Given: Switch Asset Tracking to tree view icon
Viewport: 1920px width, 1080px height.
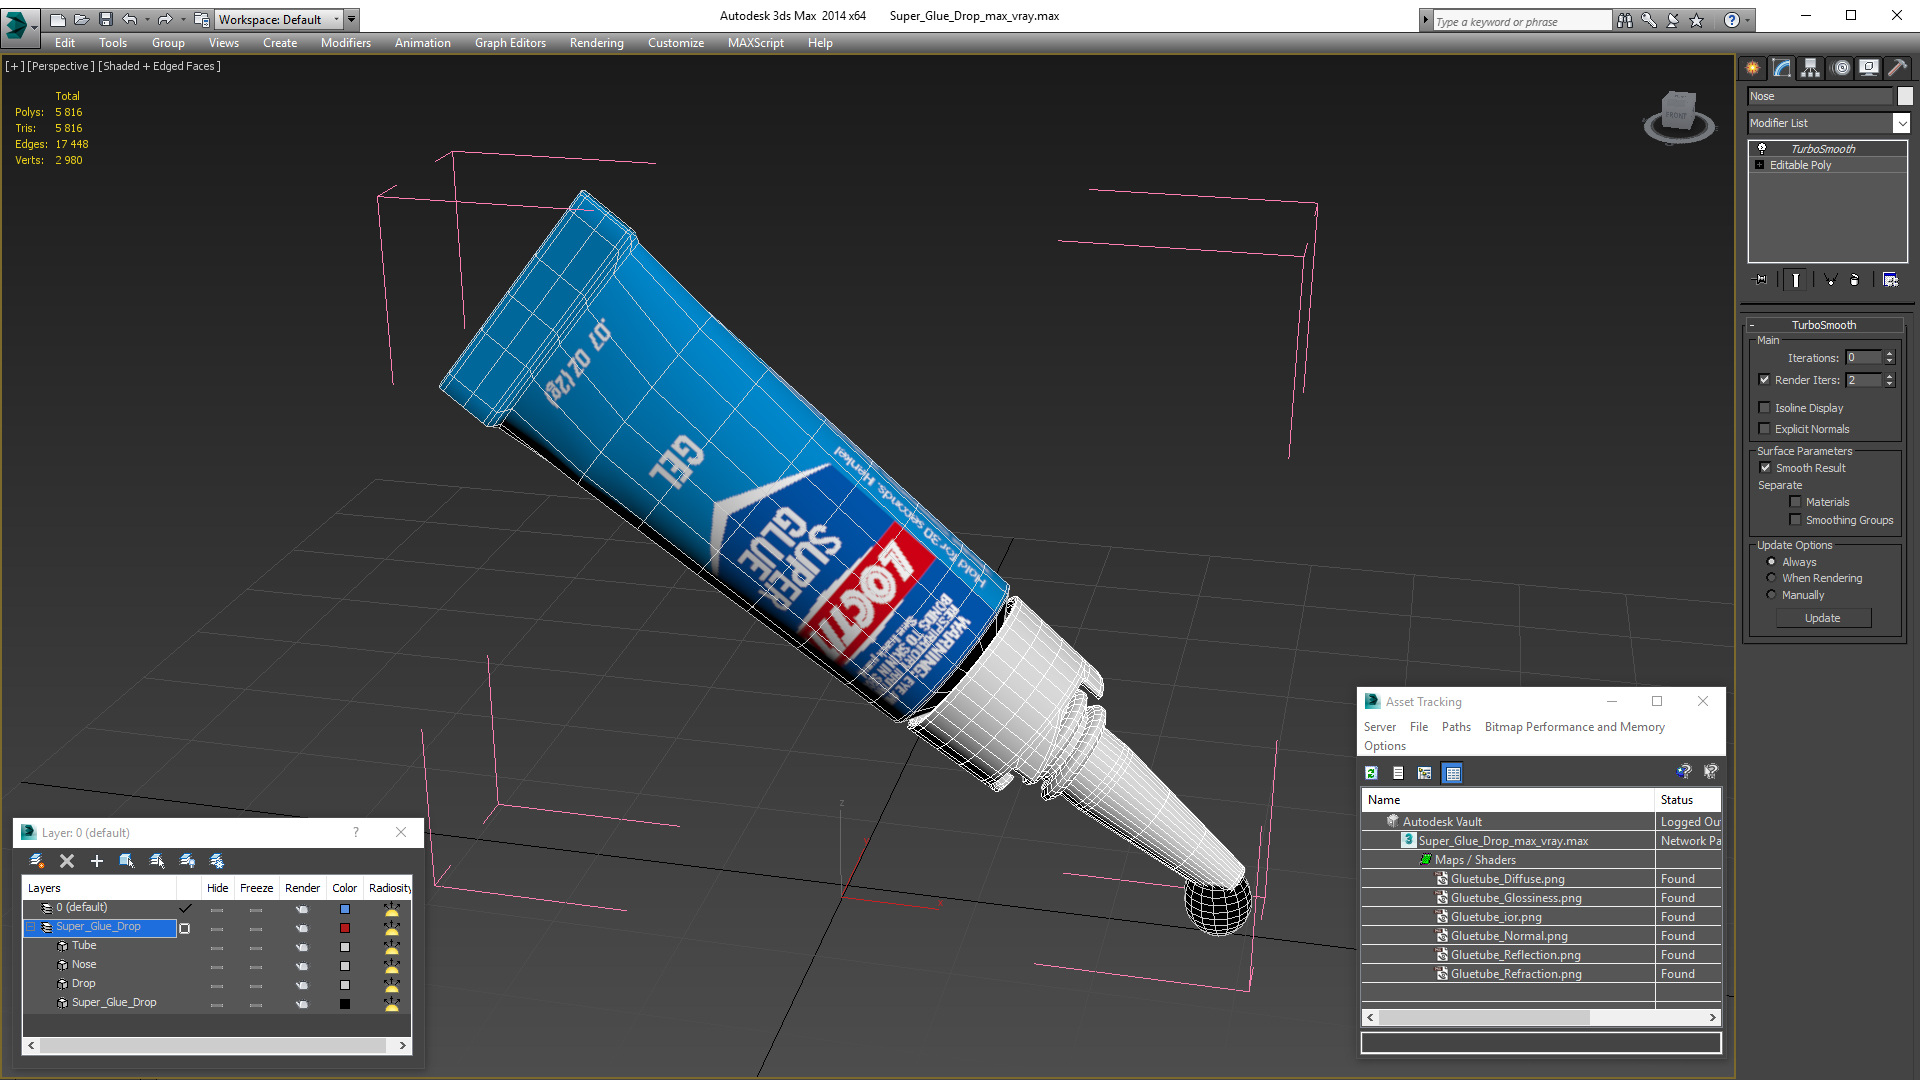Looking at the screenshot, I should [1425, 773].
